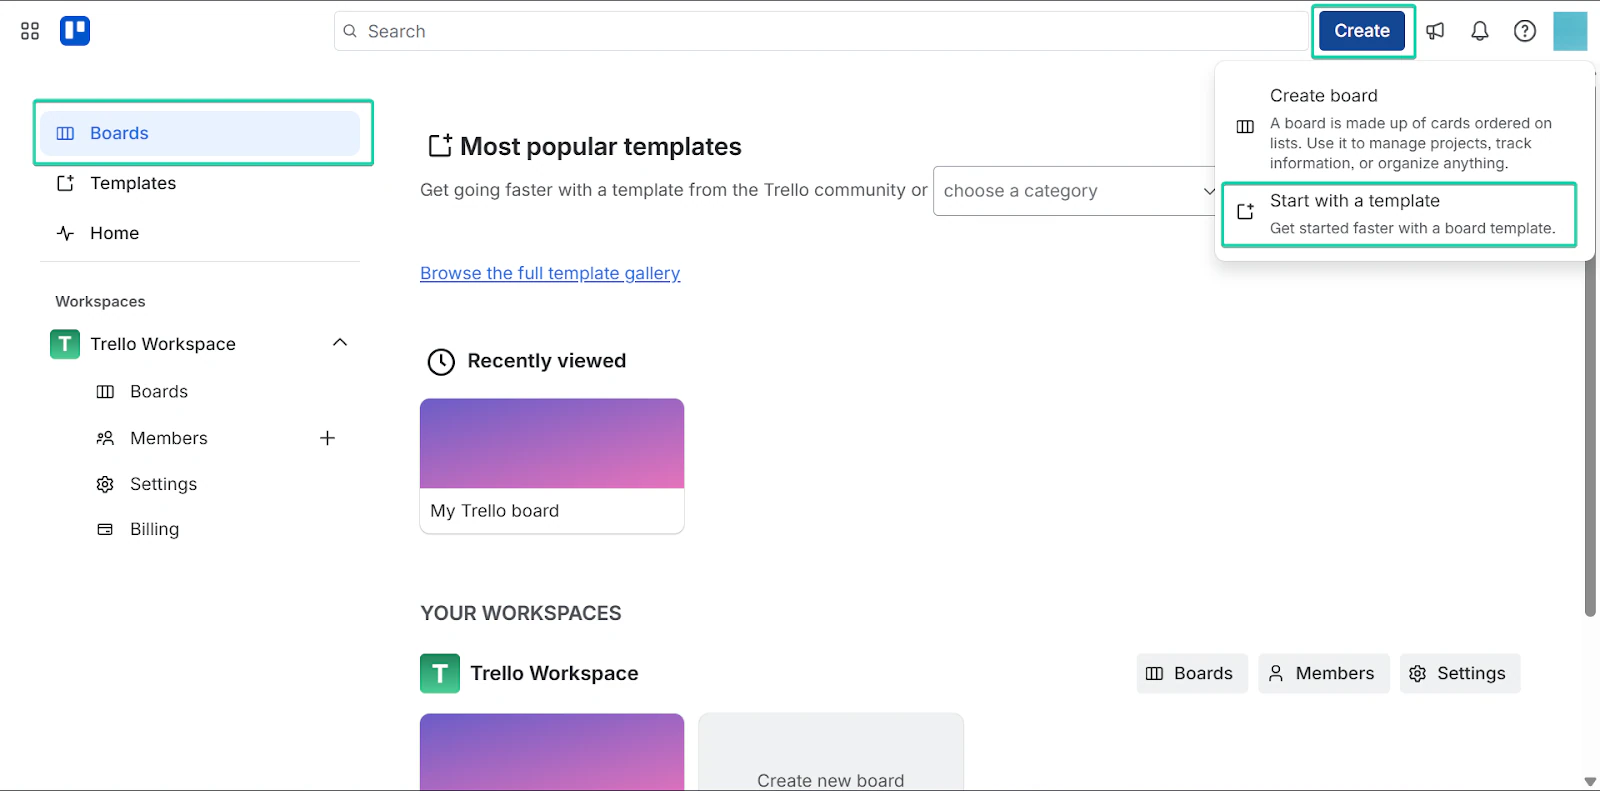The width and height of the screenshot is (1600, 791).
Task: Click the clock icon by Recently viewed
Action: pyautogui.click(x=441, y=362)
